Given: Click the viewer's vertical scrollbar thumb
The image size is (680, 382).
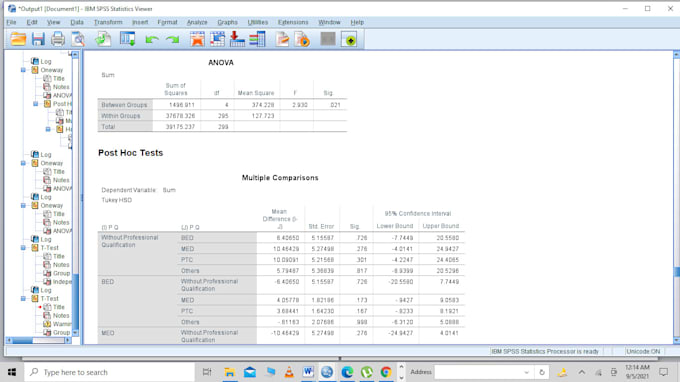Looking at the screenshot, I should click(x=677, y=272).
